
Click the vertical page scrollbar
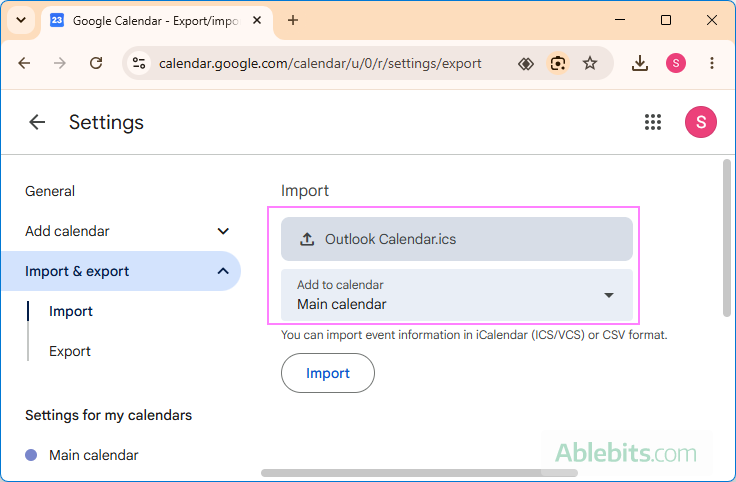[727, 238]
